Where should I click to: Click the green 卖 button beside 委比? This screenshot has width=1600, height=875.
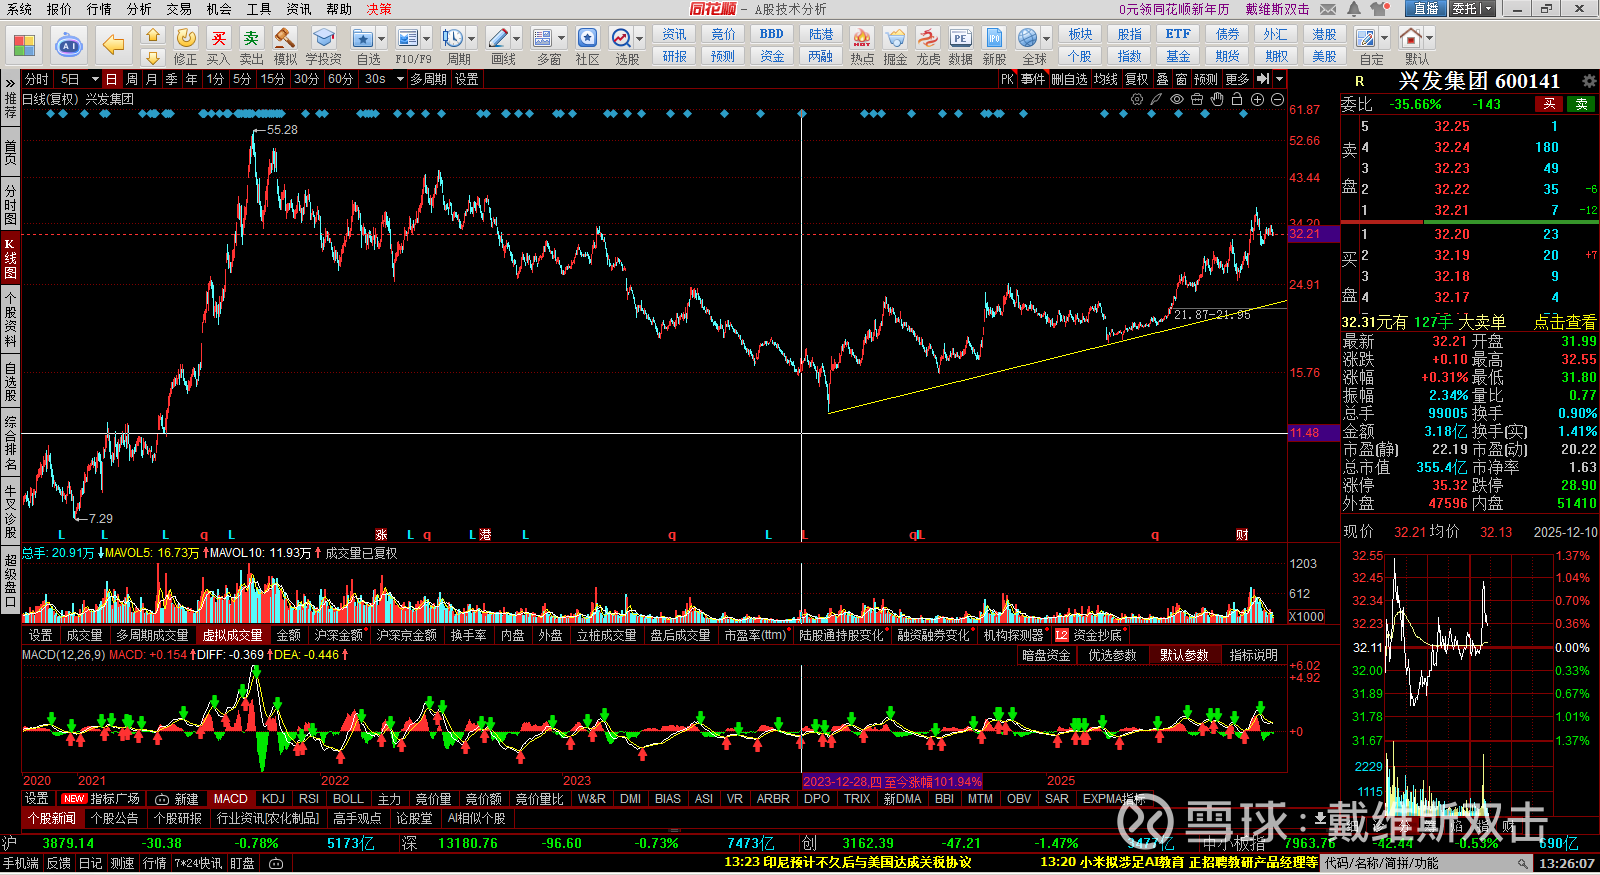[x=1581, y=104]
